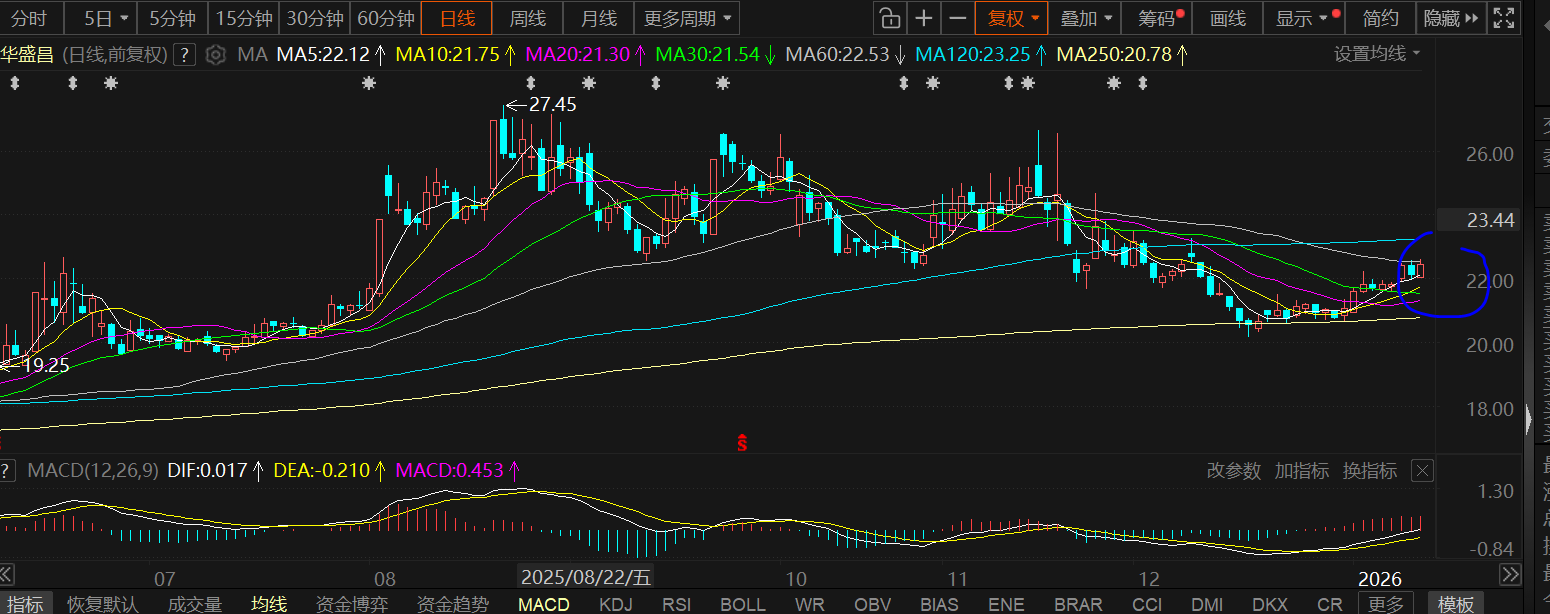This screenshot has width=1550, height=614.
Task: Select the ENE indicator
Action: (x=1006, y=604)
